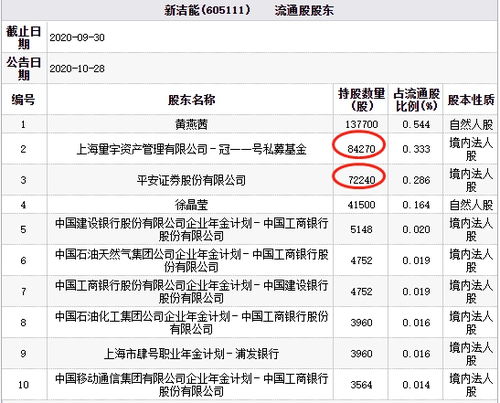Select 中国石油天然气集团公司企业年金计划 shareholder name
Viewport: 500px width, 403px height.
tap(191, 260)
